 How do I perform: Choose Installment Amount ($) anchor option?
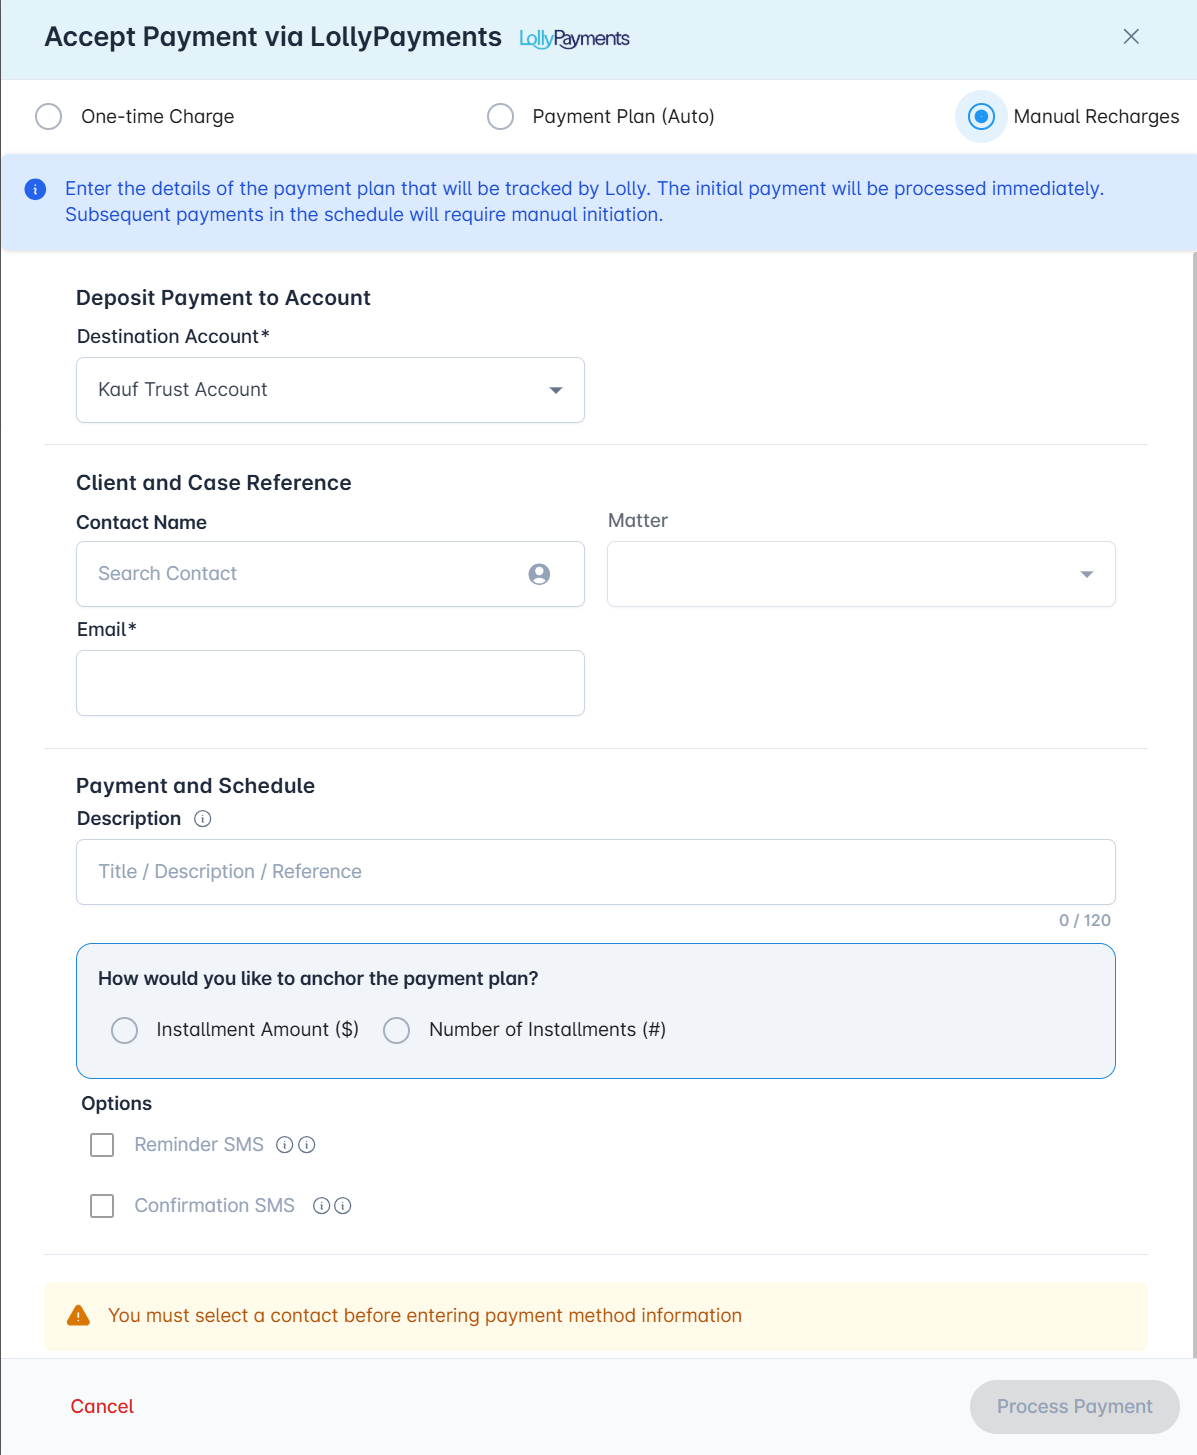pos(125,1030)
